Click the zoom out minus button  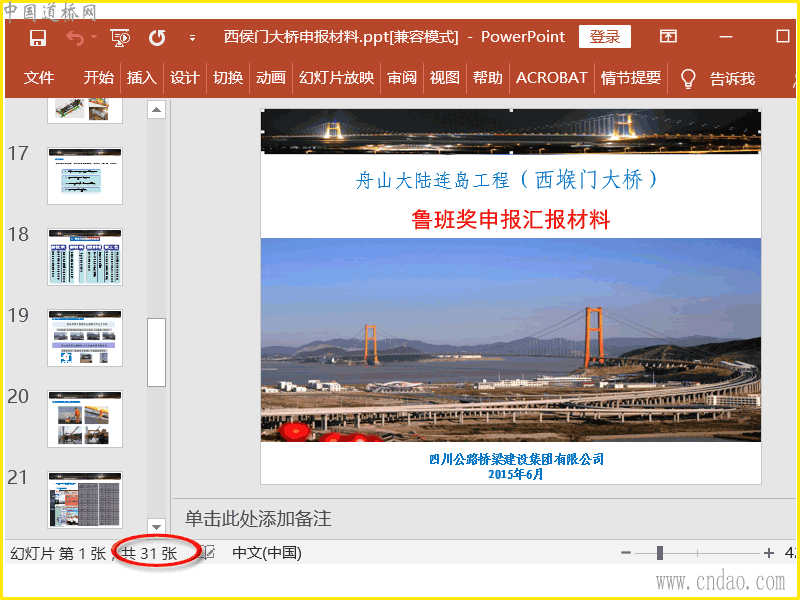(626, 553)
